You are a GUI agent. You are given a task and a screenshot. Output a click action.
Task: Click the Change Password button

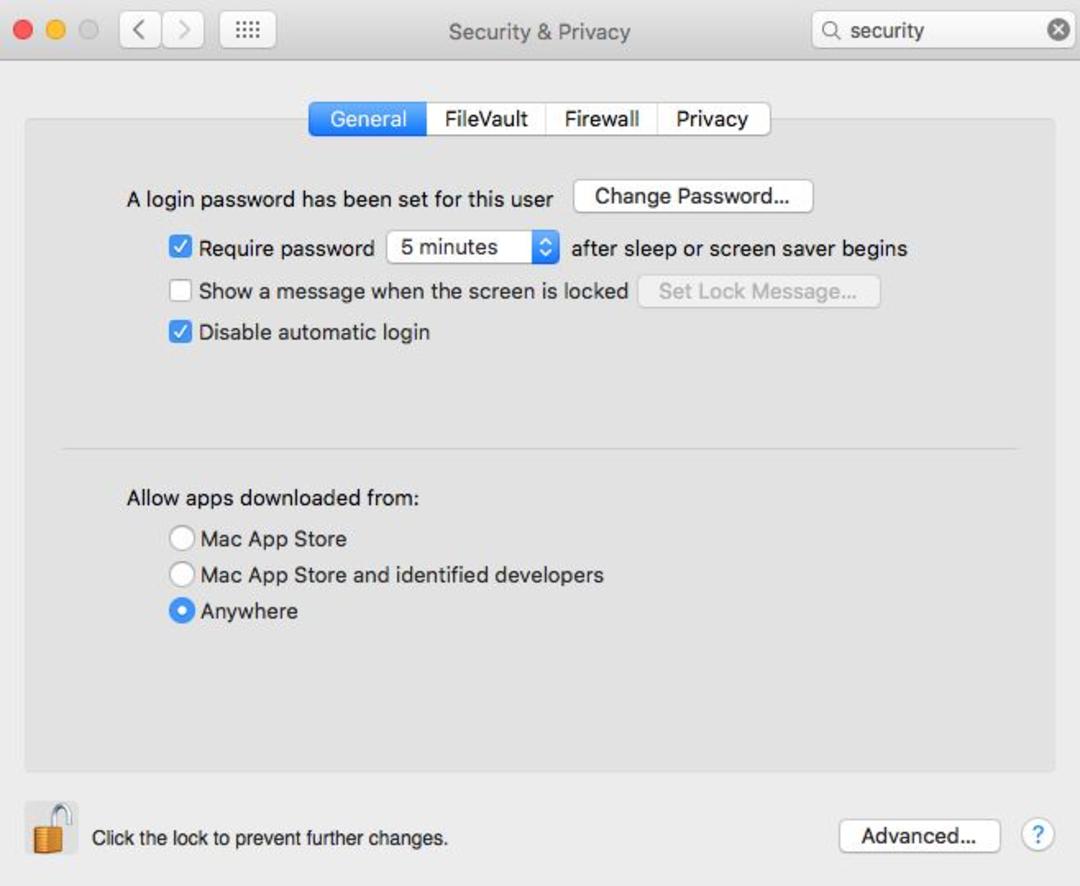[693, 196]
